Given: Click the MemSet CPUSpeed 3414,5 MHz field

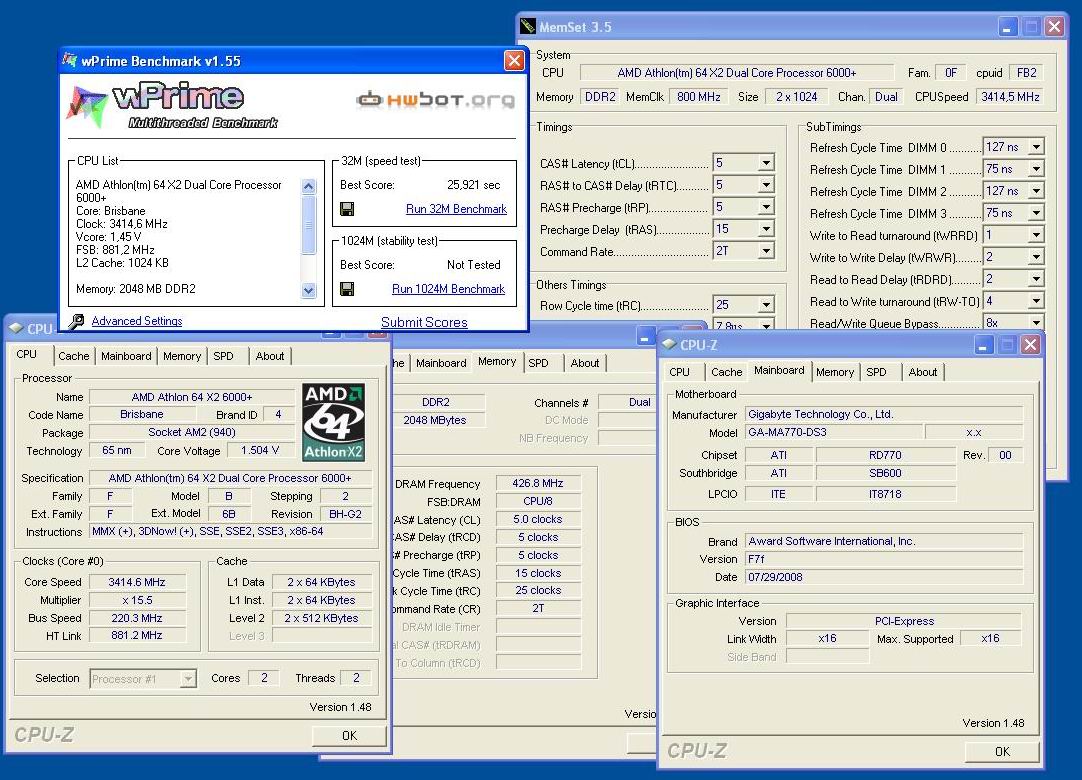Looking at the screenshot, I should [x=1010, y=97].
